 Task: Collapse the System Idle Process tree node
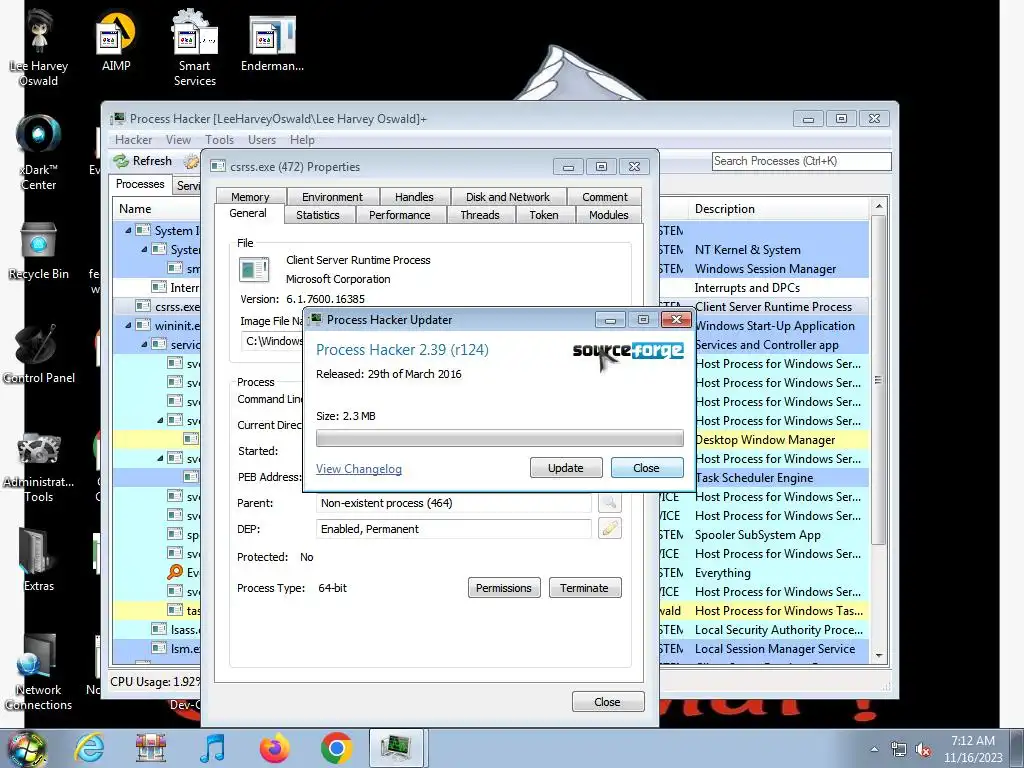pyautogui.click(x=127, y=231)
